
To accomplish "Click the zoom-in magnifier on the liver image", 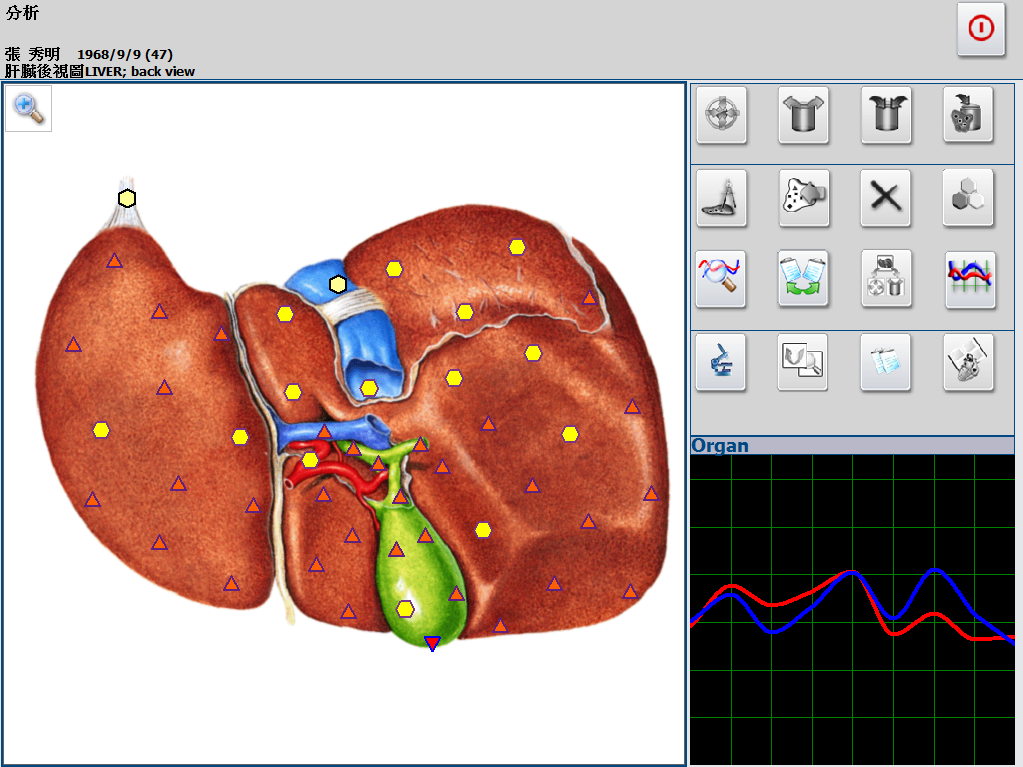I will tap(29, 108).
